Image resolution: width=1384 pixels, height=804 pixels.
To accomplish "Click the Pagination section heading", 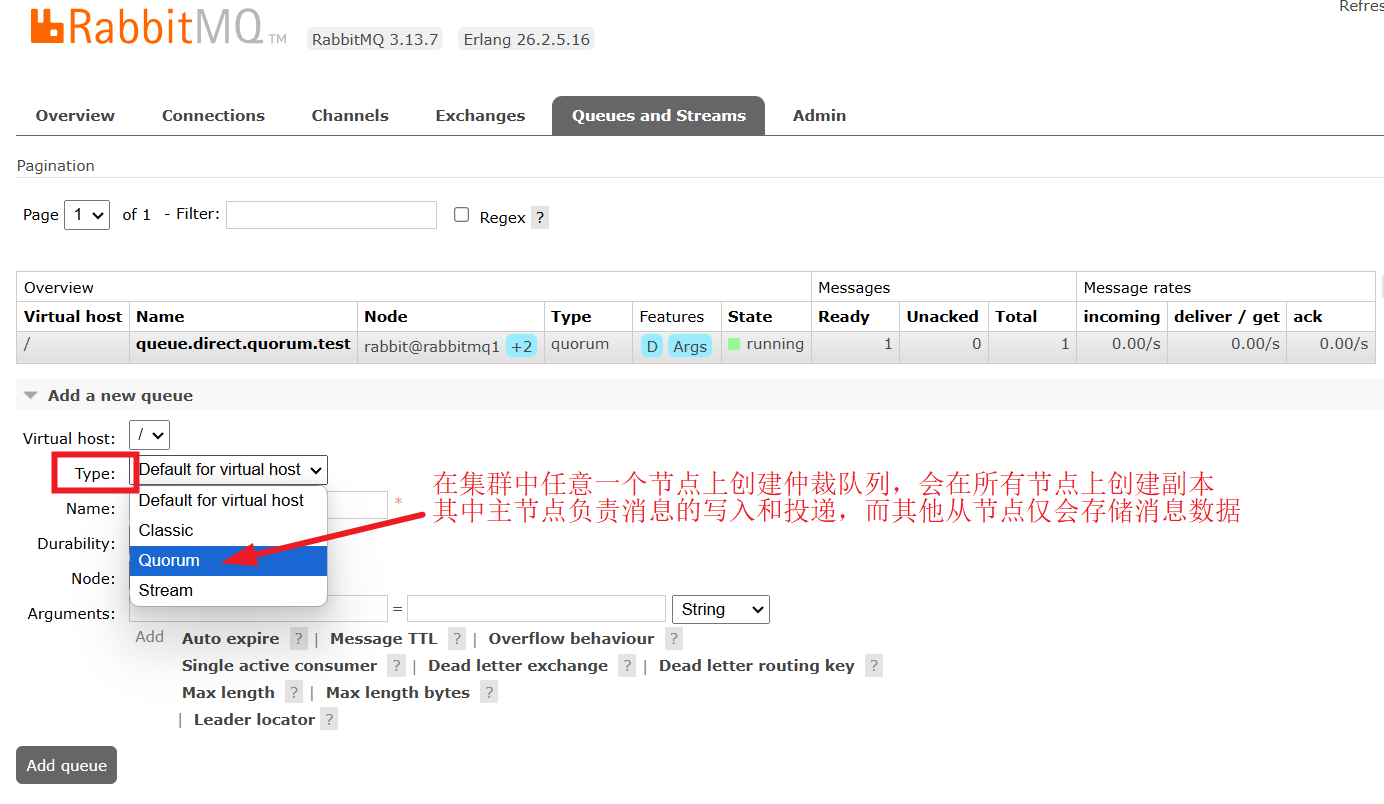I will pos(56,166).
